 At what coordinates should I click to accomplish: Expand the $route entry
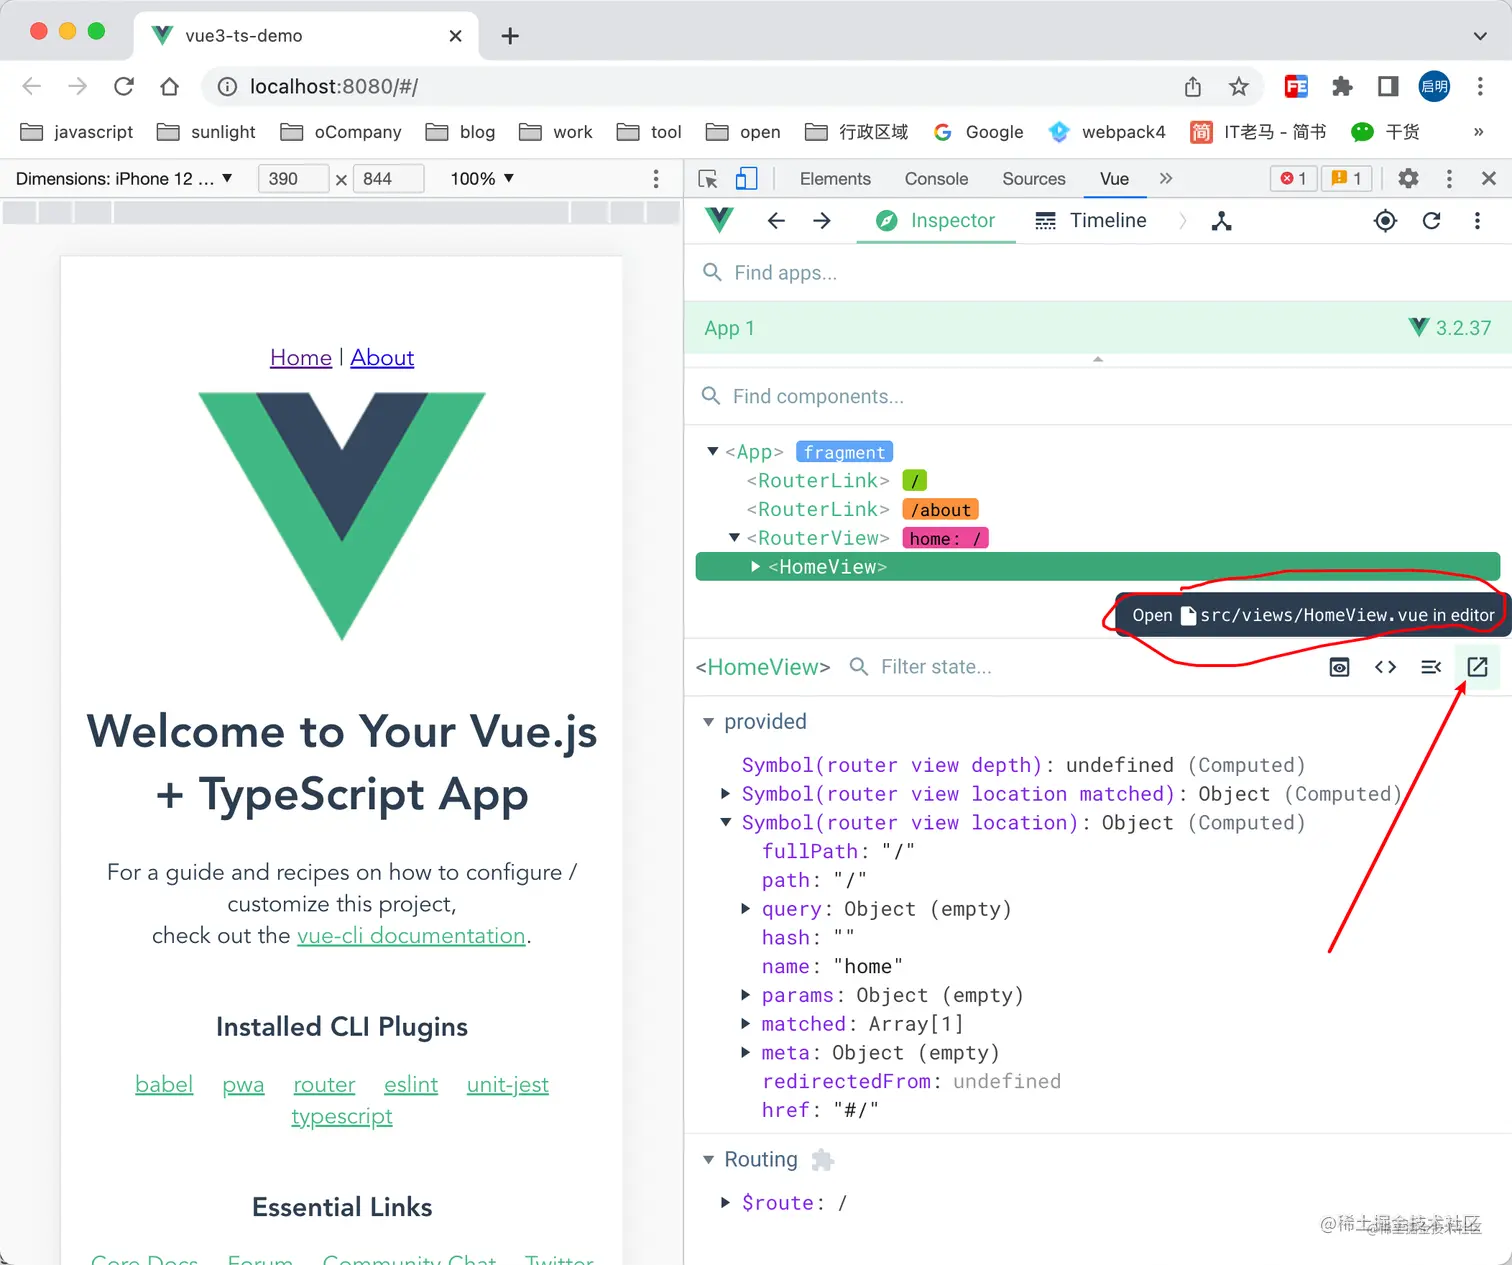tap(726, 1203)
